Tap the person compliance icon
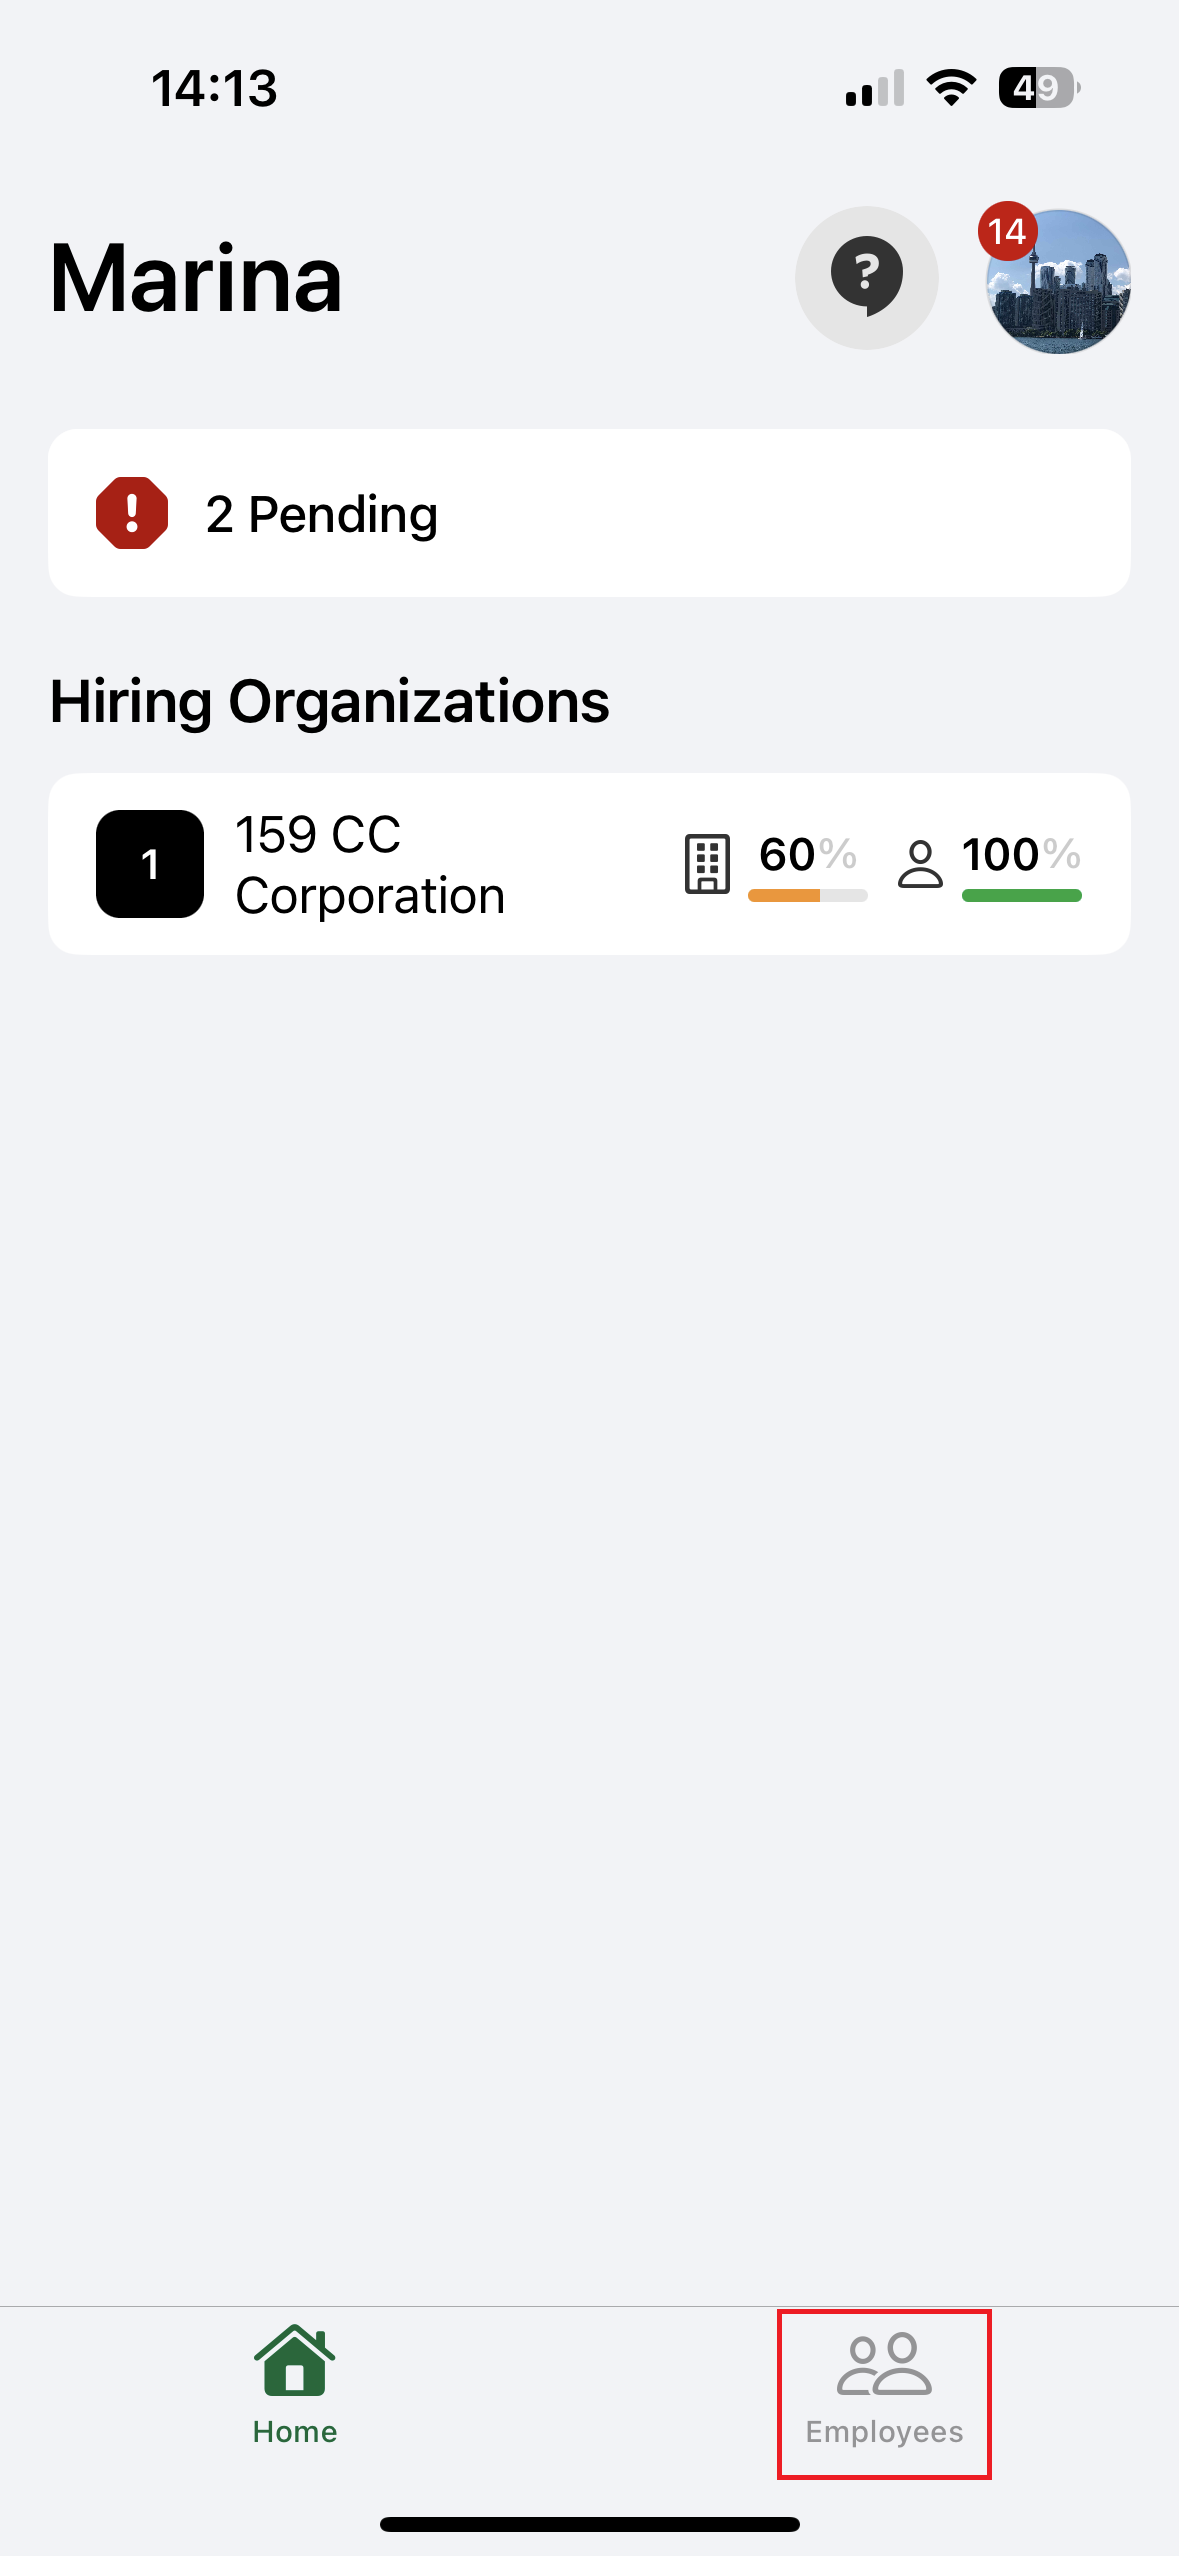Screen dimensions: 1179x2556 [x=920, y=863]
